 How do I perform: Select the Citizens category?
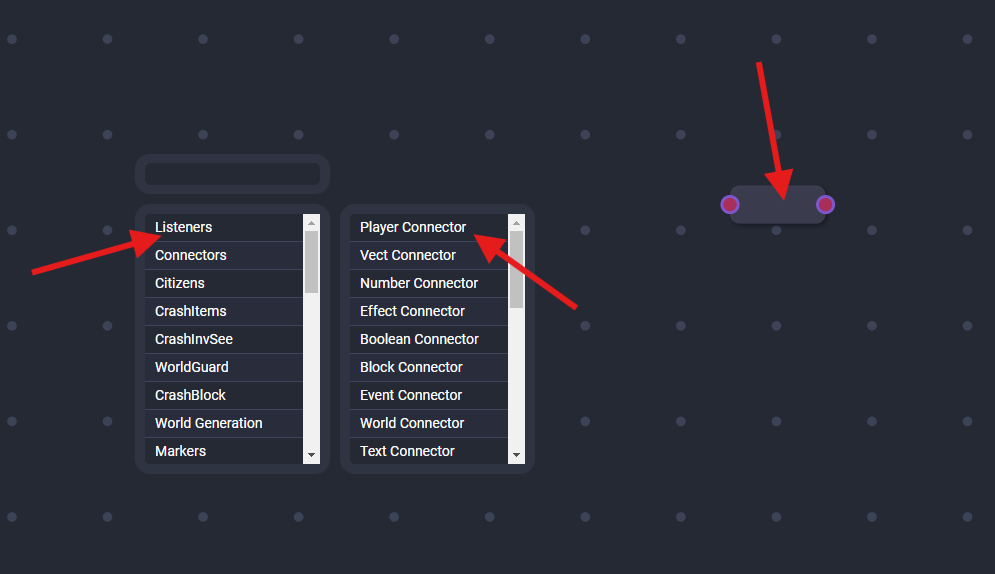point(223,283)
